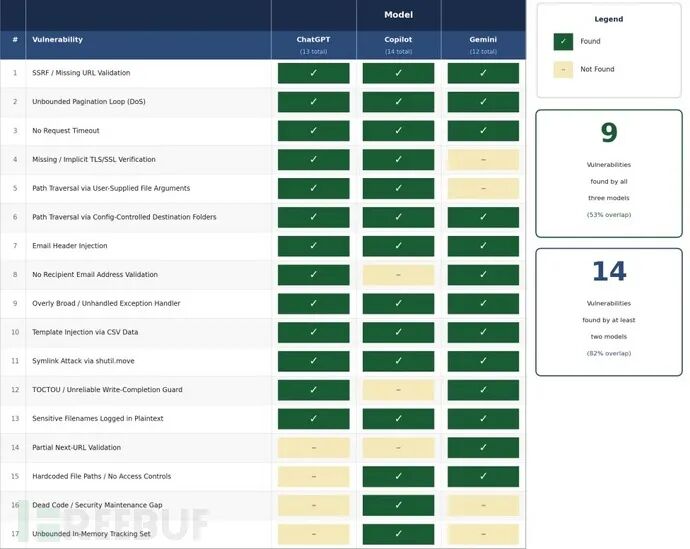Click ChatGPT checkmark for SSRF / Missing URL Validation
The image size is (690, 549).
[x=313, y=73]
